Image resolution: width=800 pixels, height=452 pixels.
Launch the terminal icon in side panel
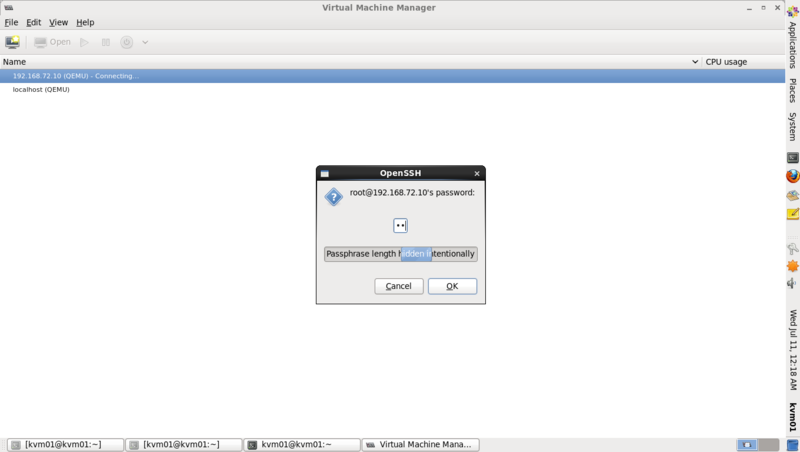[793, 158]
